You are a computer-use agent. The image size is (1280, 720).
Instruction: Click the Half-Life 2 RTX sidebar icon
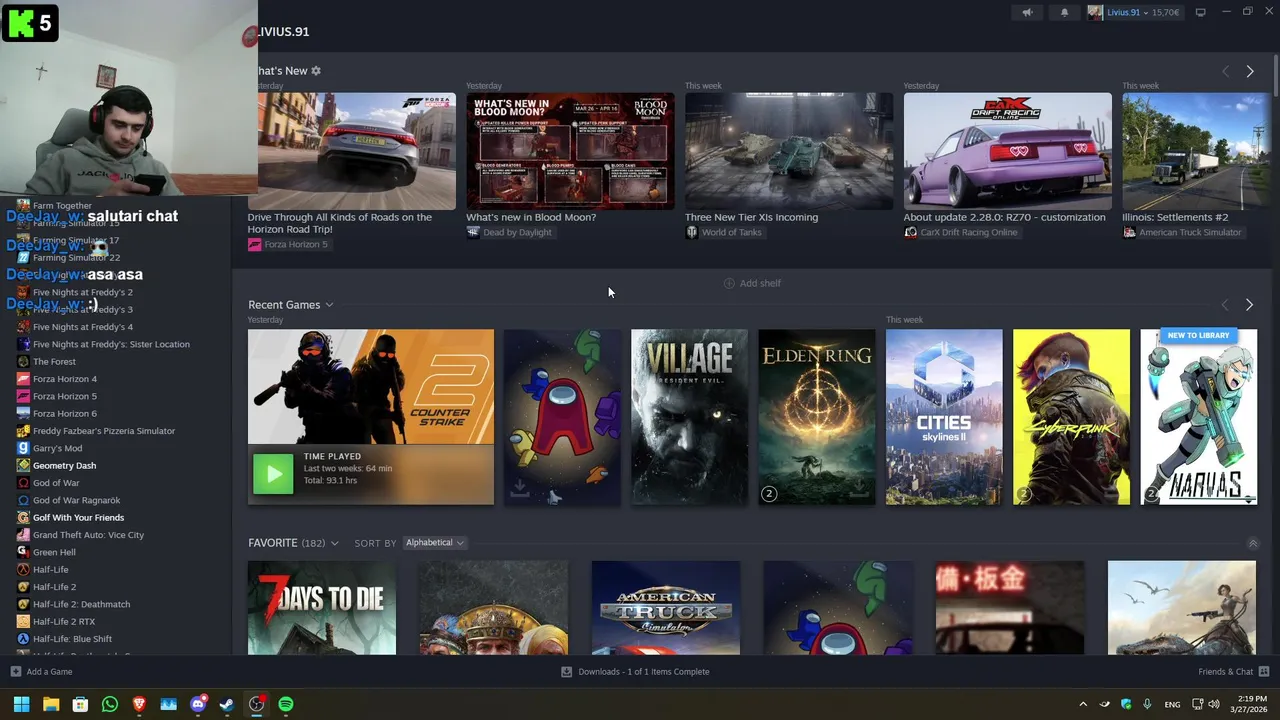pyautogui.click(x=23, y=621)
